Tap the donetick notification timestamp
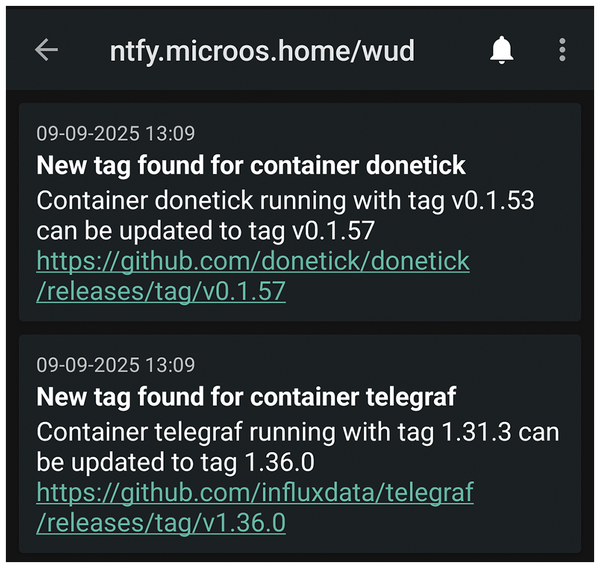Screen dimensions: 600x568 (x=115, y=133)
